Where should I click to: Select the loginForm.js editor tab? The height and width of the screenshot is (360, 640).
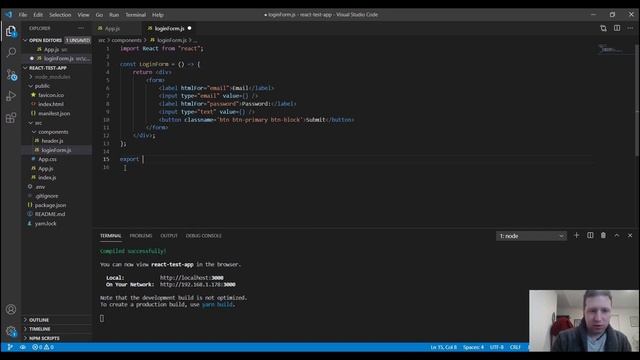point(169,29)
